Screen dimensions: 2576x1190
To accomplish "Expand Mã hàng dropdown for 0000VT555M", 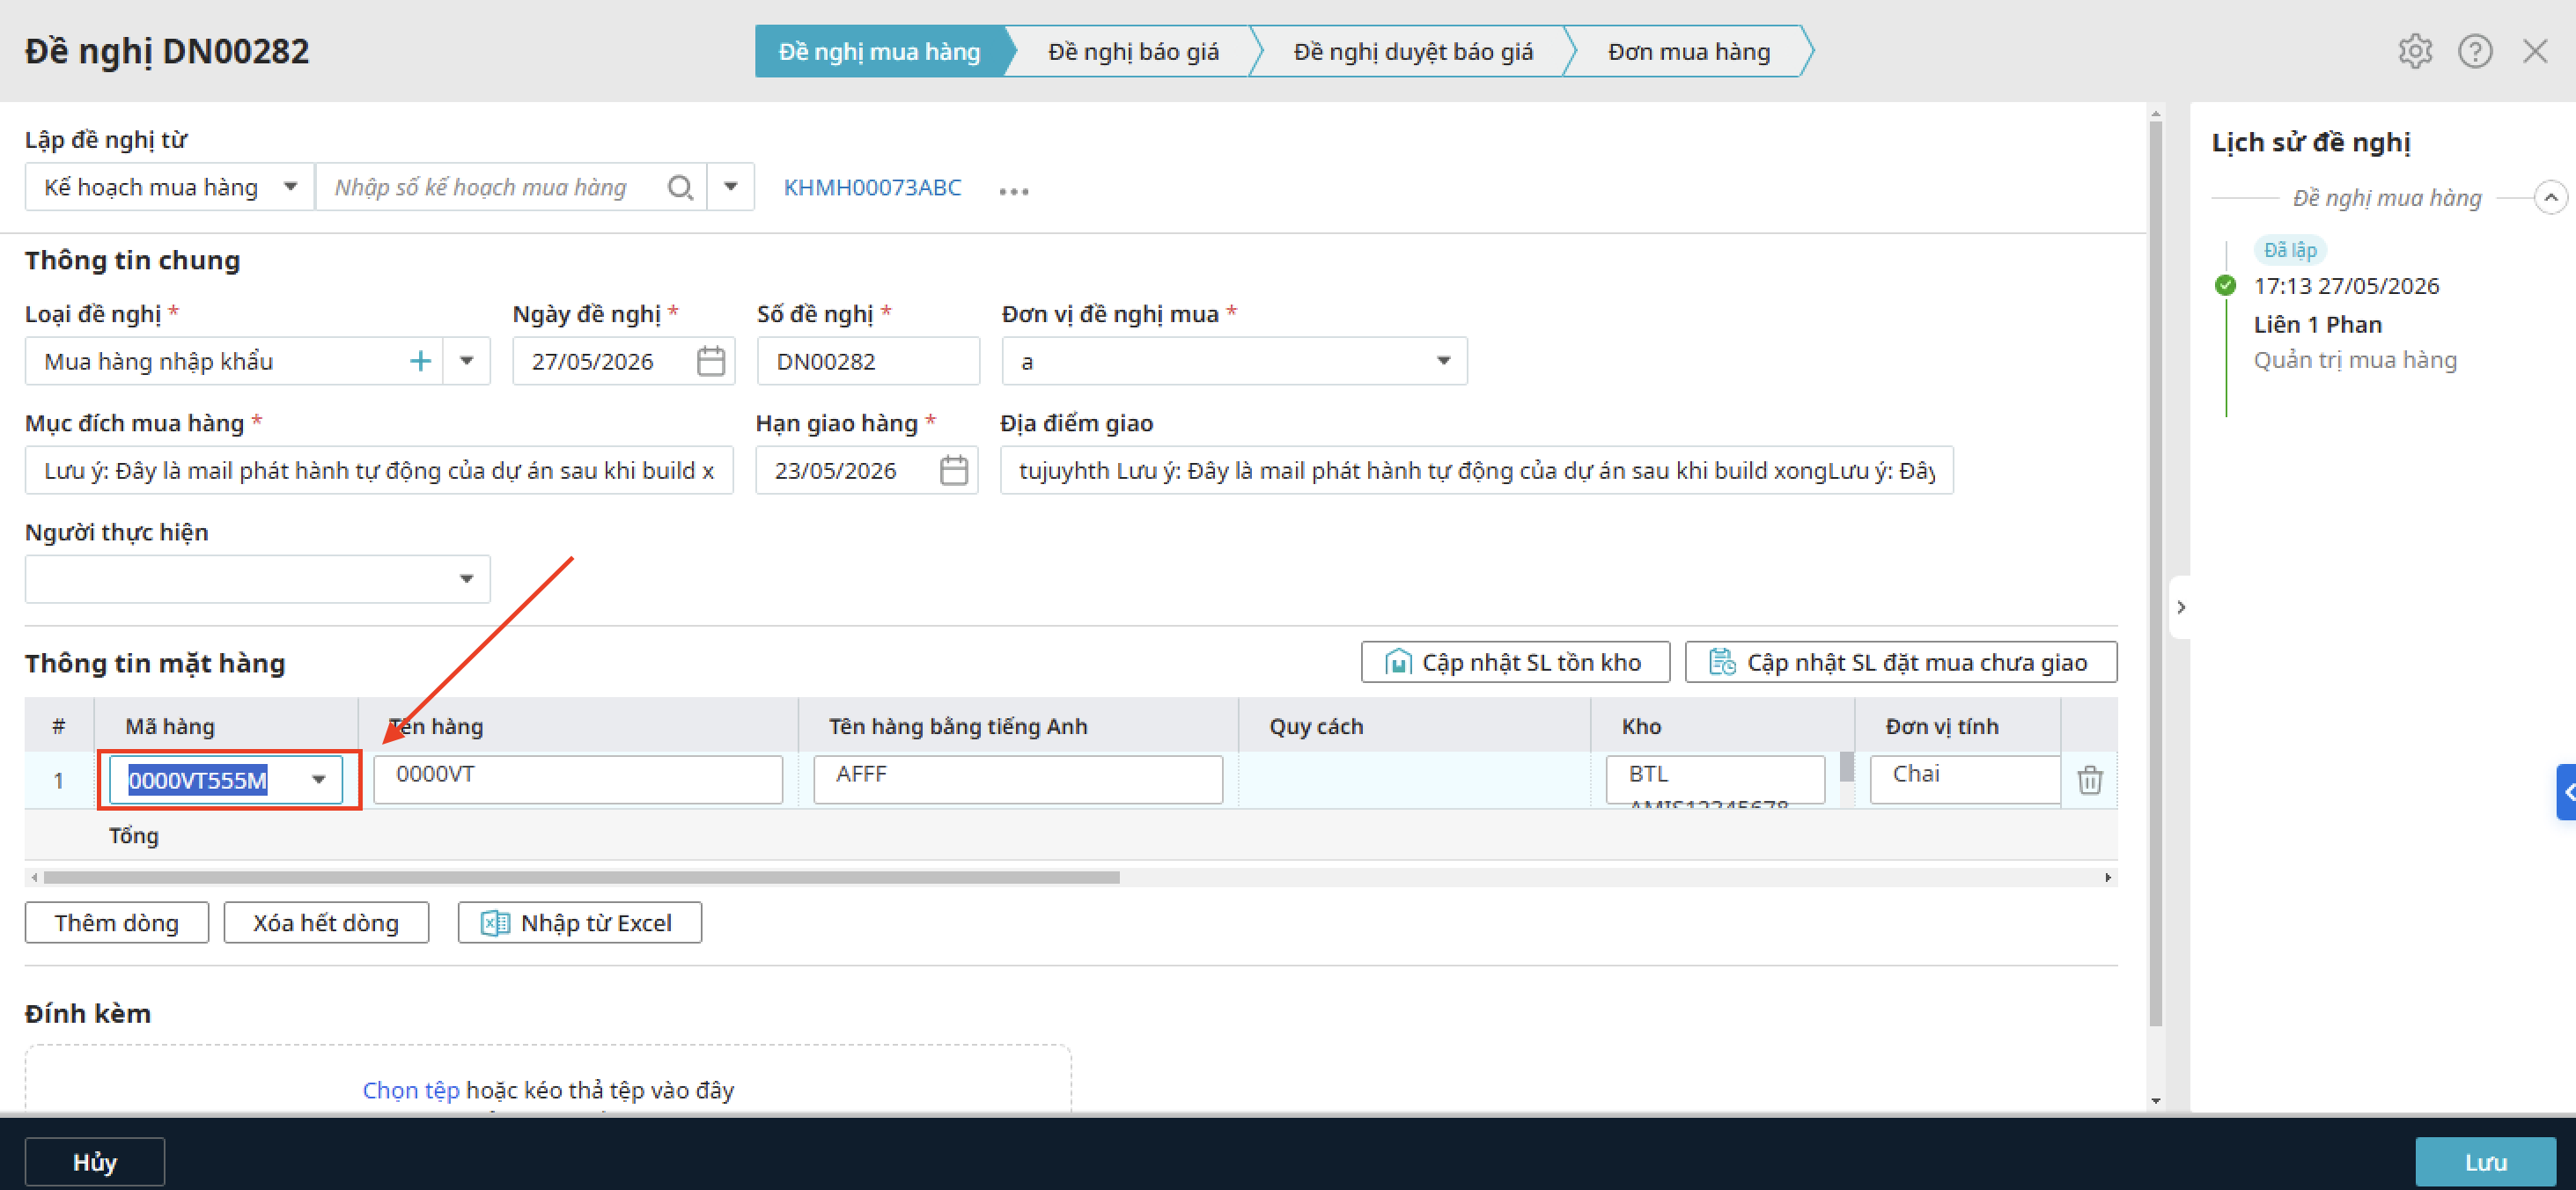I will tap(318, 780).
